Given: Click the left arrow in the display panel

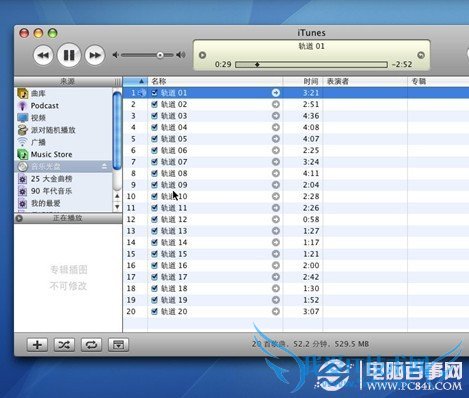Looking at the screenshot, I should click(x=202, y=55).
